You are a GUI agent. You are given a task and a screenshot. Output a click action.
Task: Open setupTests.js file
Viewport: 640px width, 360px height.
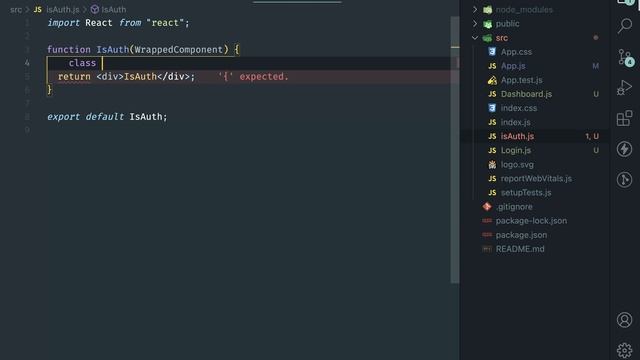tap(526, 193)
